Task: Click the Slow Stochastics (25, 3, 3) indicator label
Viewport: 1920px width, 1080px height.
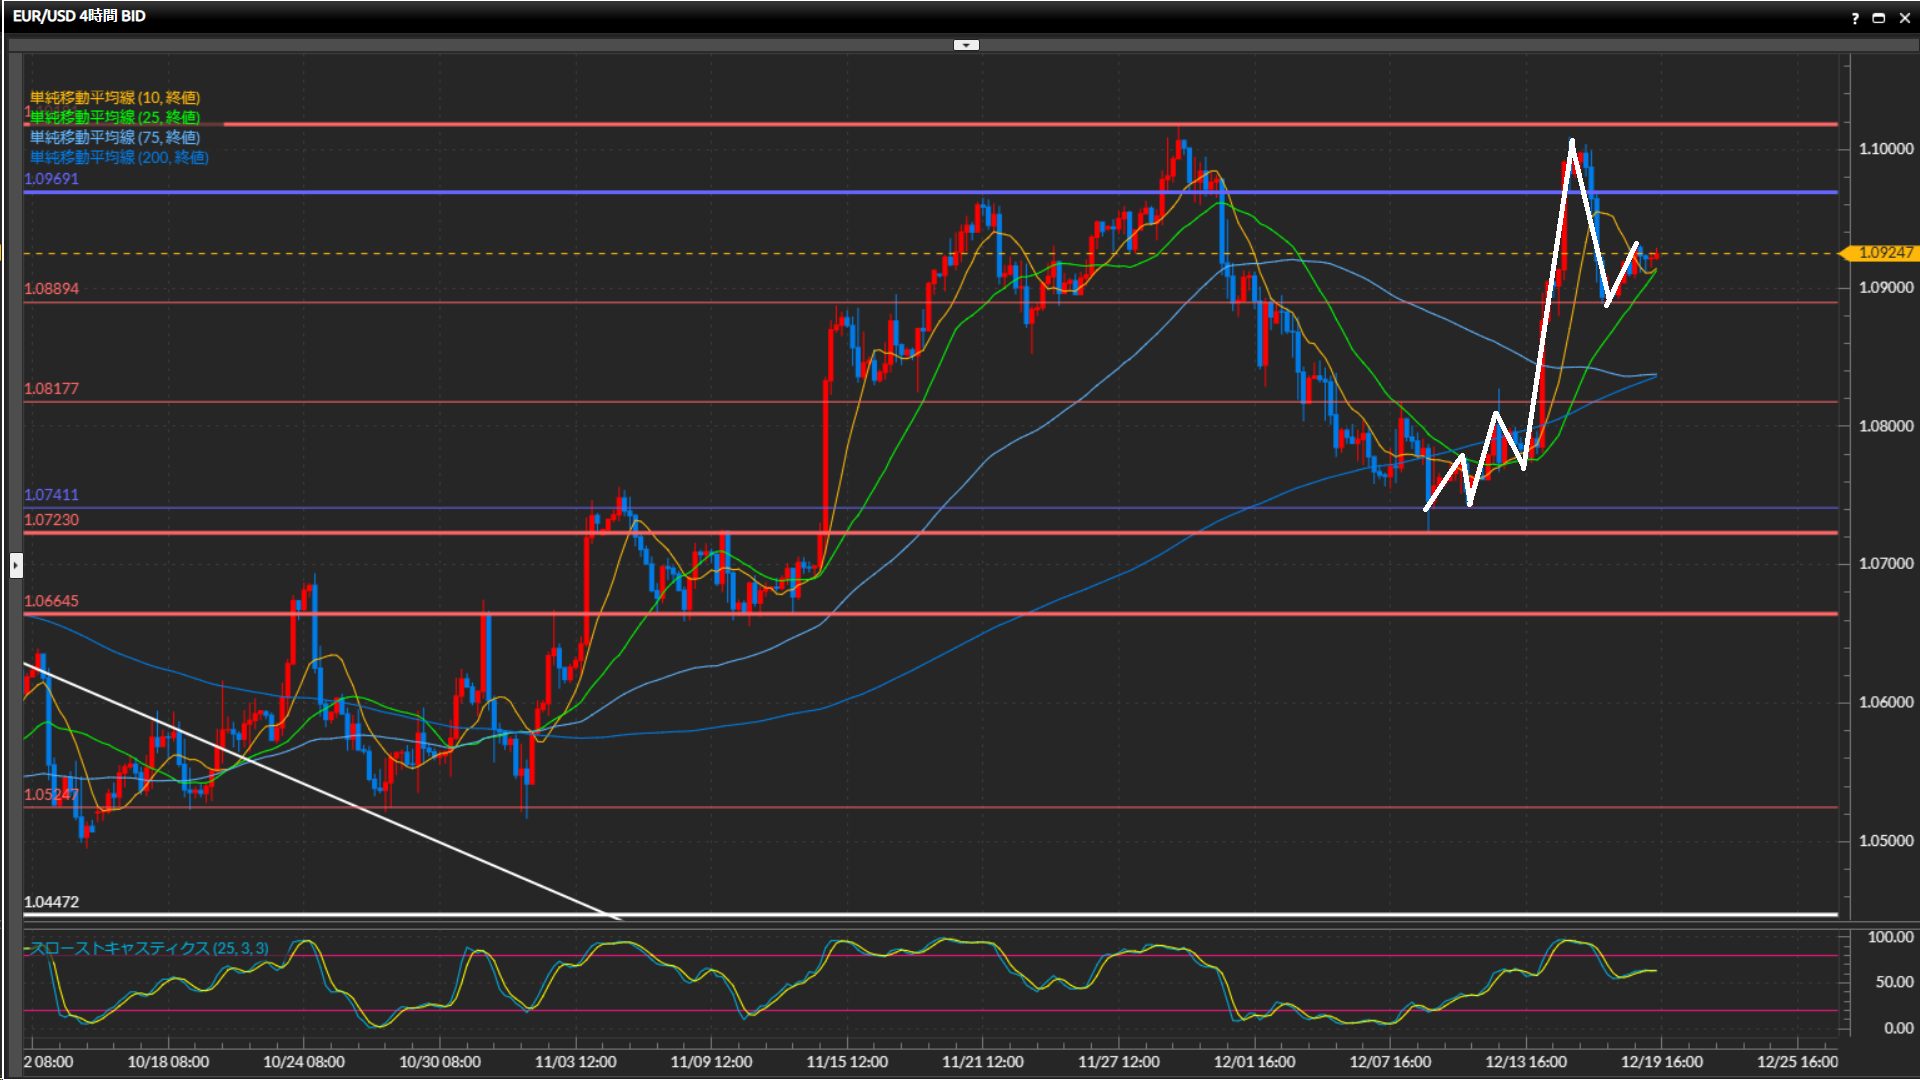Action: (x=150, y=948)
